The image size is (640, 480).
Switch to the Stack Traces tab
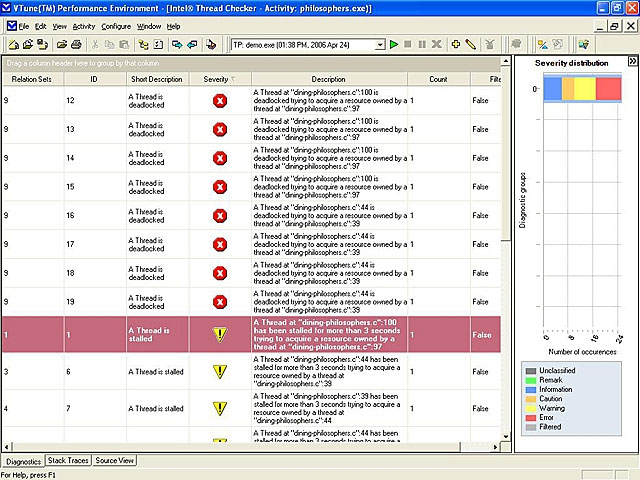tap(68, 460)
